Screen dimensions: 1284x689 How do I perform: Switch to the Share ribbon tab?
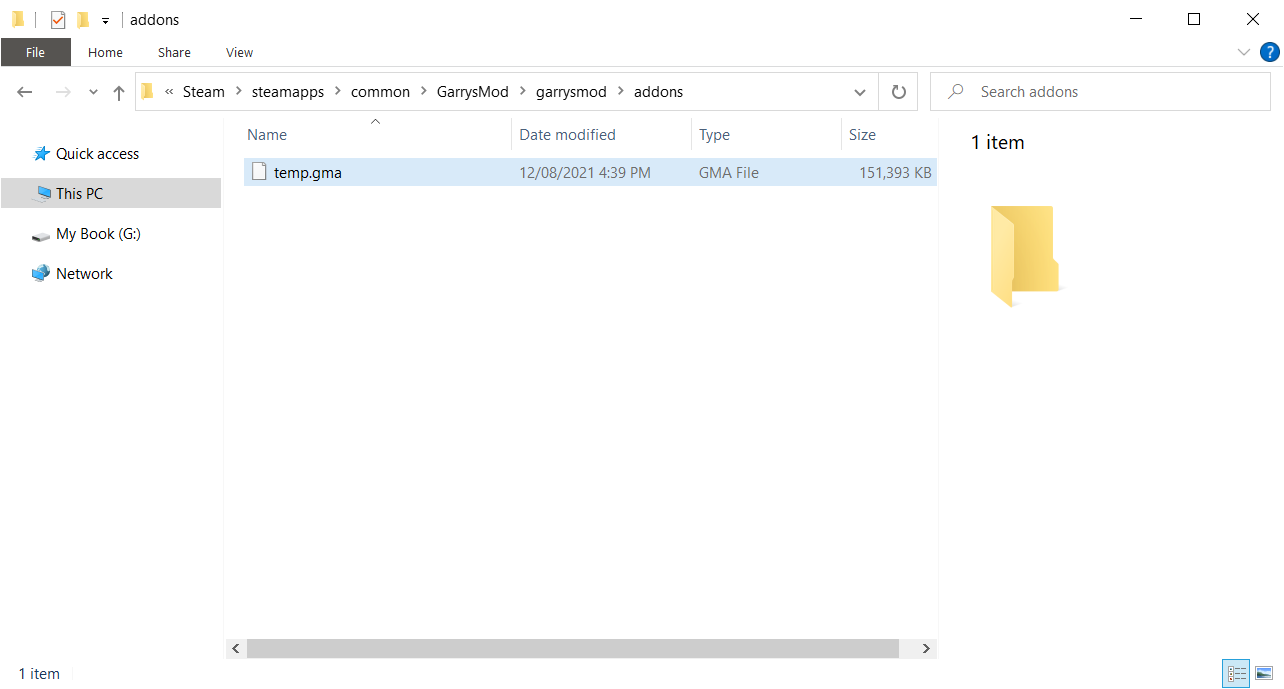(x=174, y=52)
